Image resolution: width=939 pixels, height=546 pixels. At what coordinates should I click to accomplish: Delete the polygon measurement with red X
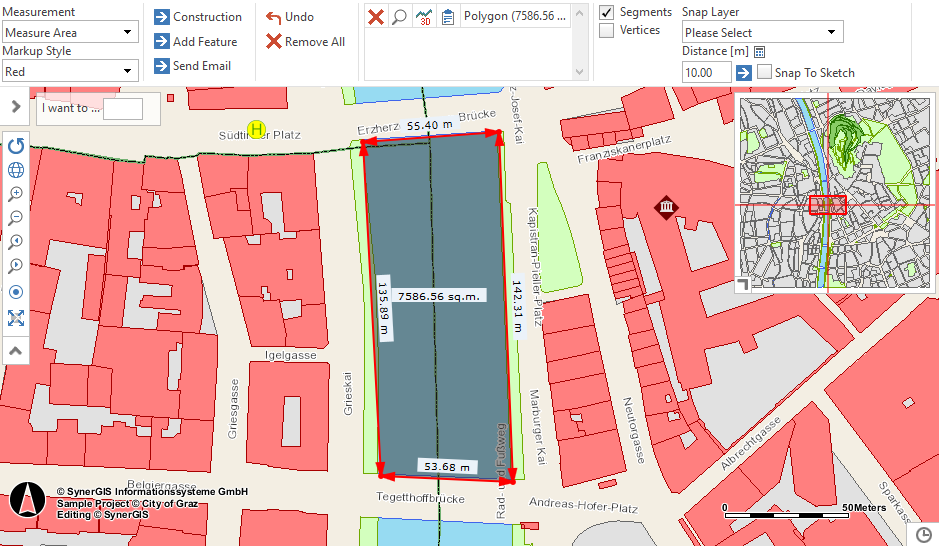[x=376, y=17]
